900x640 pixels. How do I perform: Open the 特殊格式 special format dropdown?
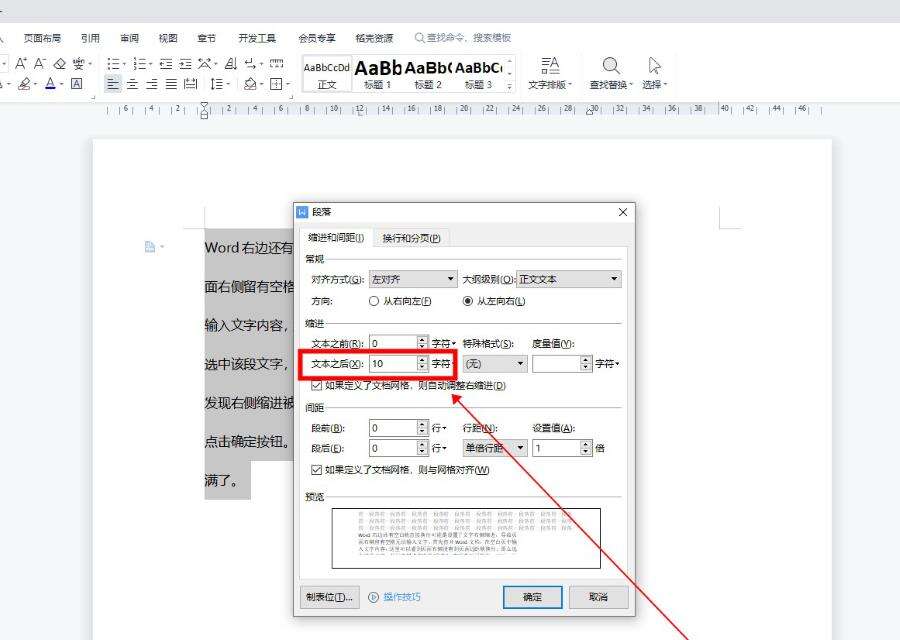495,363
